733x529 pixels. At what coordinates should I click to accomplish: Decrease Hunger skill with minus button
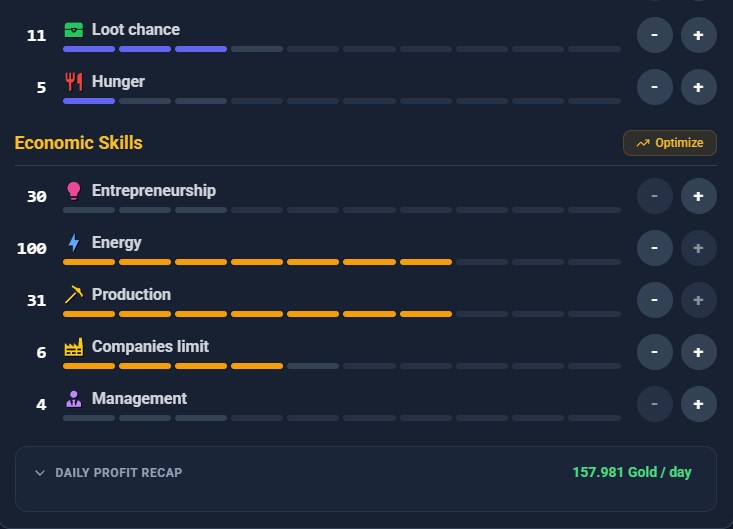pyautogui.click(x=654, y=87)
